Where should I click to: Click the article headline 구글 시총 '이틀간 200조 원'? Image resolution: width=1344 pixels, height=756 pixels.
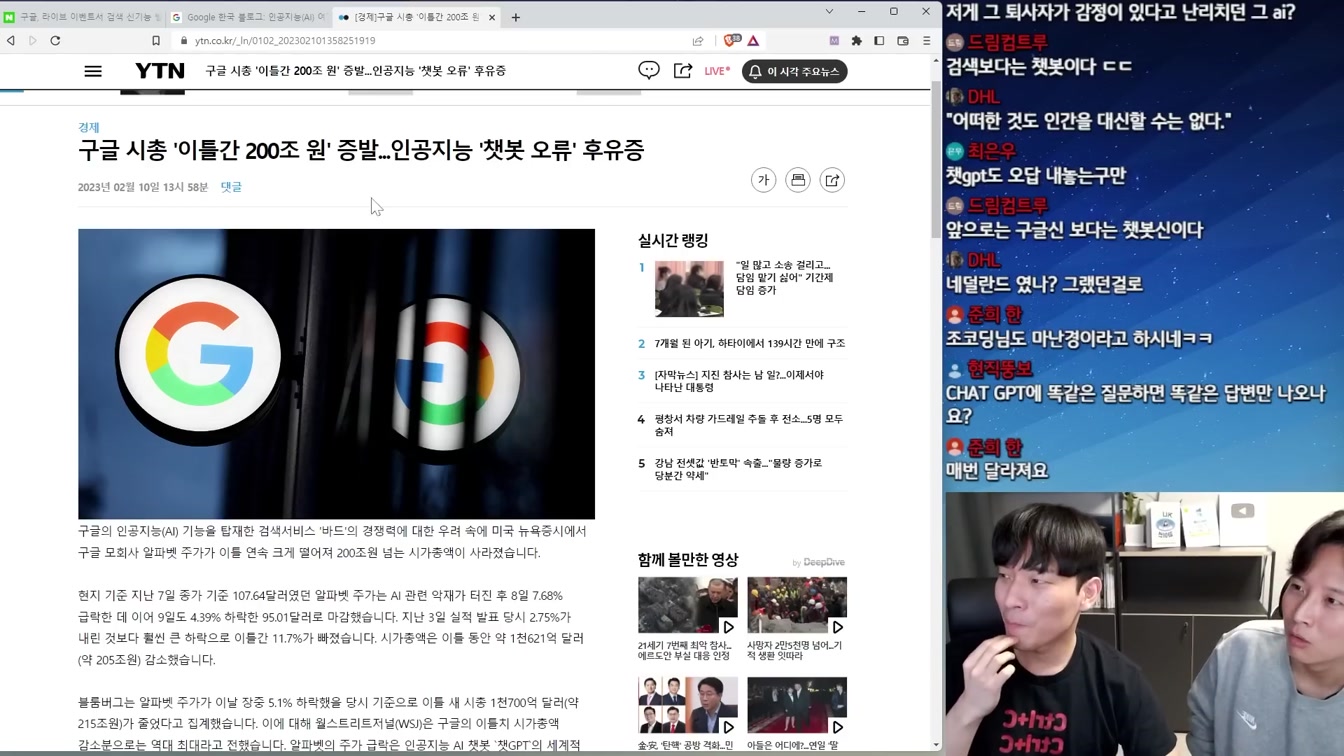click(x=361, y=150)
